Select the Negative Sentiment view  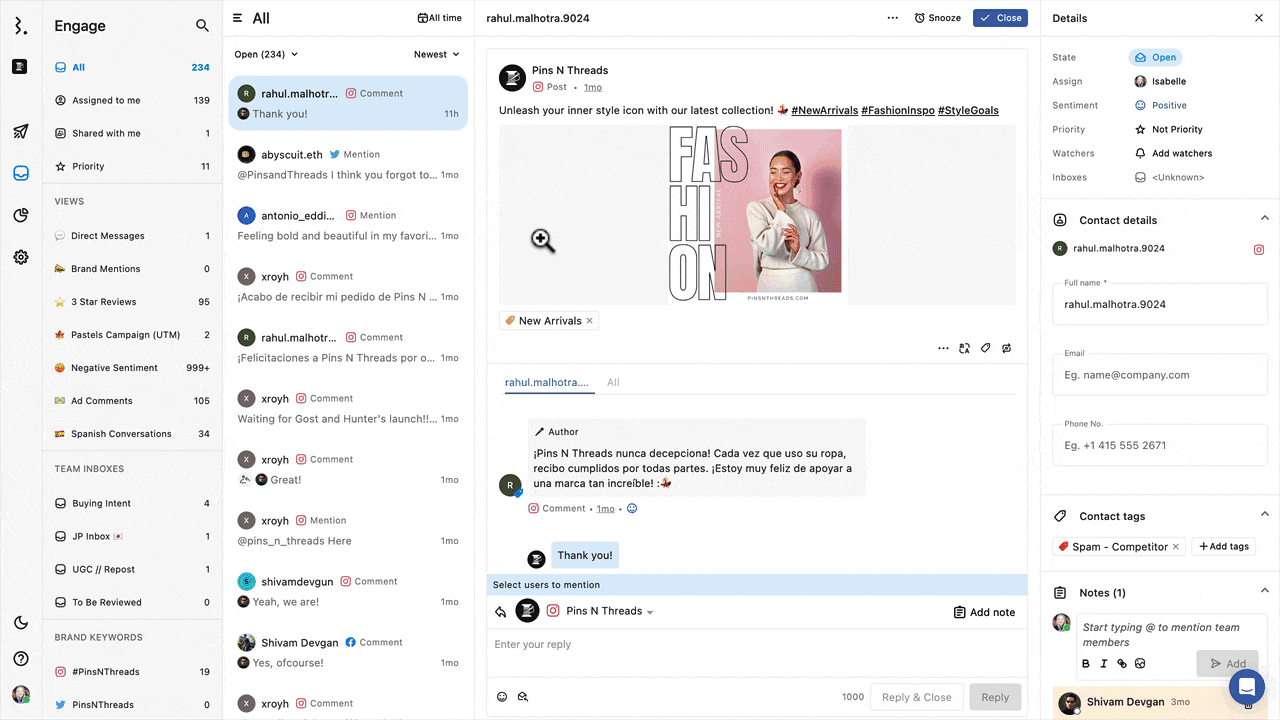[114, 368]
